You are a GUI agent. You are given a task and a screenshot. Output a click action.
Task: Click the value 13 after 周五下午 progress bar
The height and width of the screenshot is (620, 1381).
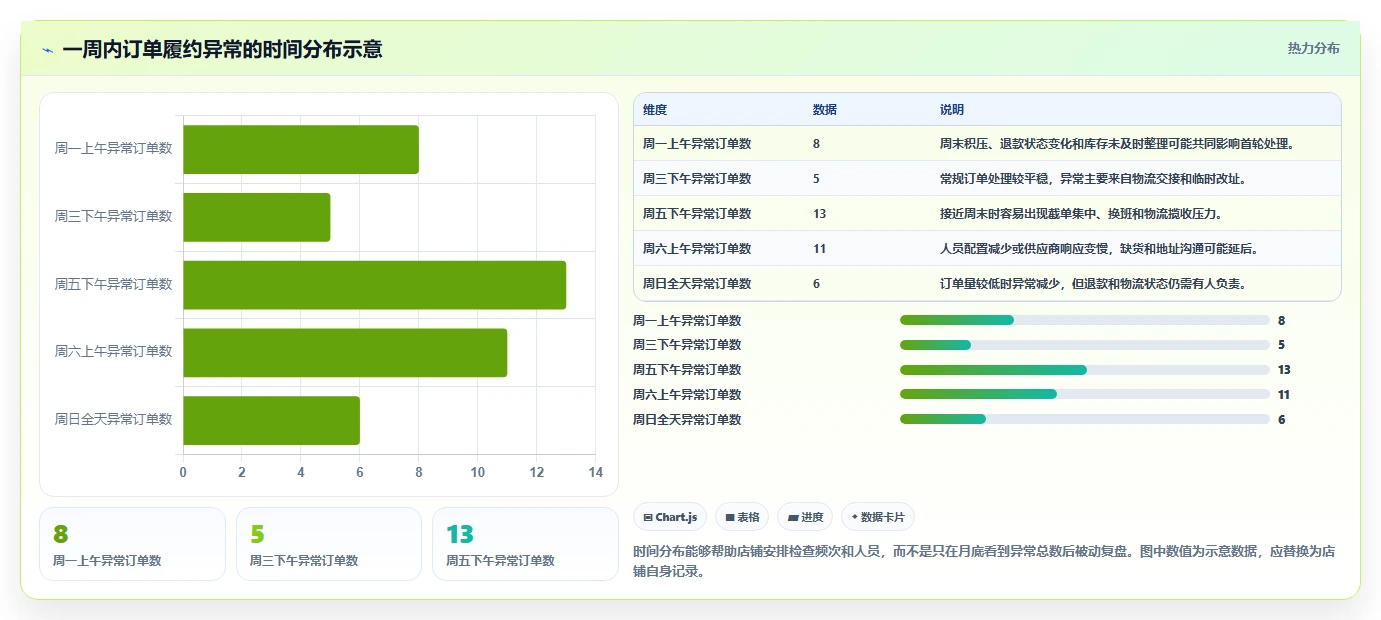click(x=1284, y=370)
